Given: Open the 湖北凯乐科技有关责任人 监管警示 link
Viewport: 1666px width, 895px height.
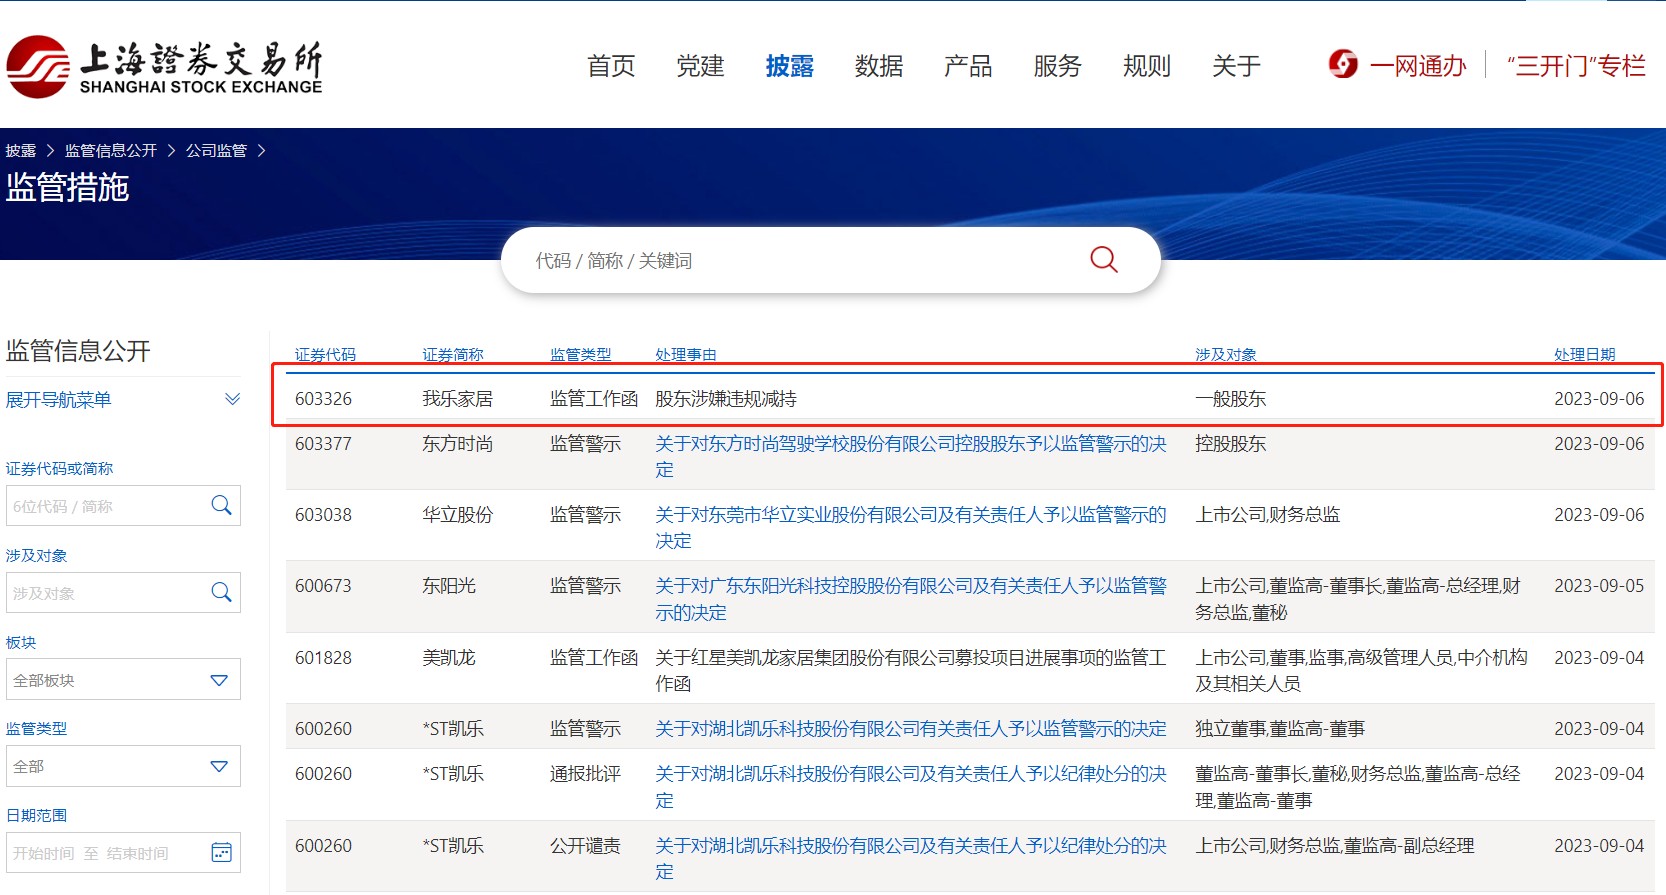Looking at the screenshot, I should (x=910, y=729).
